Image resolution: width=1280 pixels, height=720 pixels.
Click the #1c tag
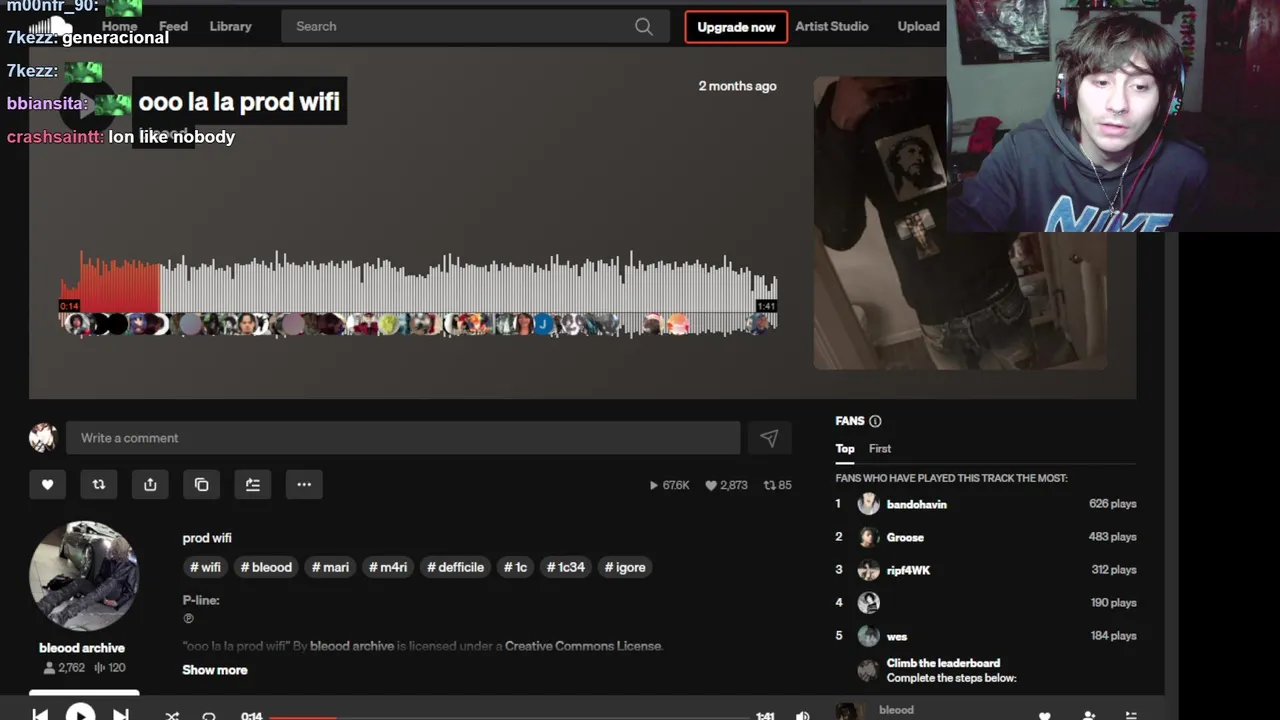[515, 567]
